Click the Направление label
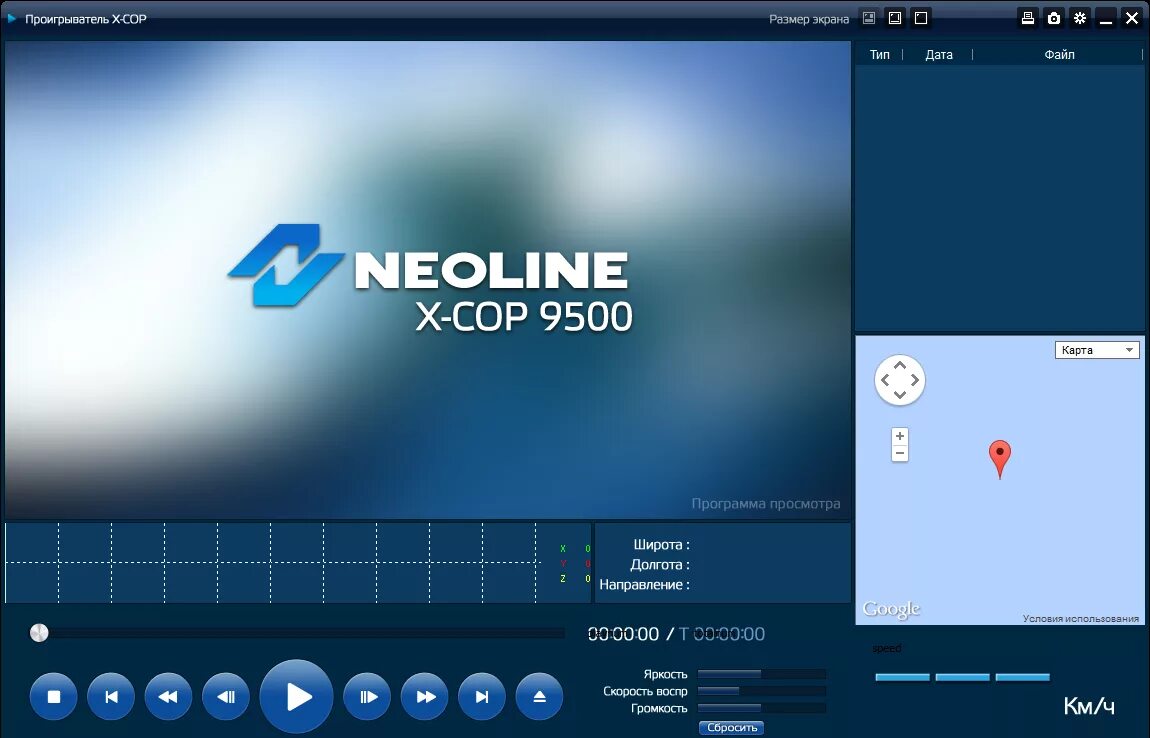 point(645,585)
